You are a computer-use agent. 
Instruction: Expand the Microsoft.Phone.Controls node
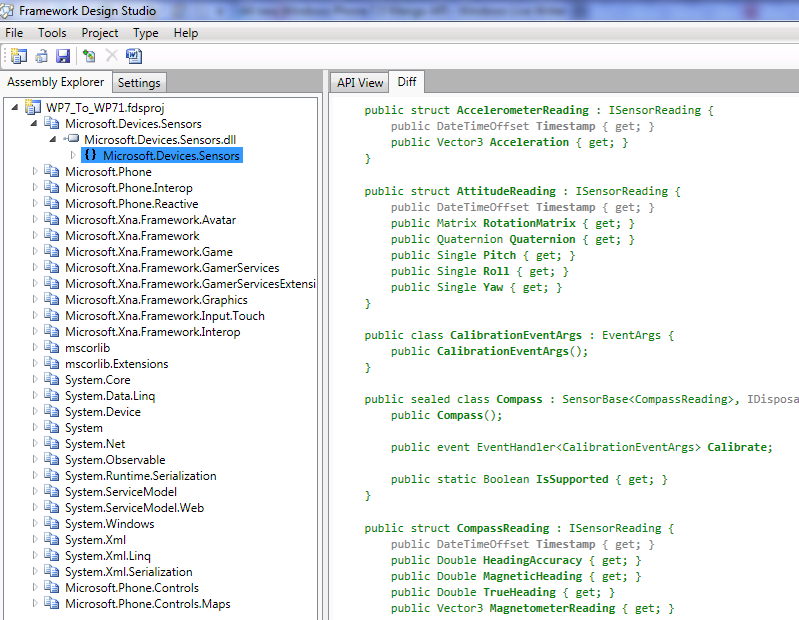pos(35,587)
